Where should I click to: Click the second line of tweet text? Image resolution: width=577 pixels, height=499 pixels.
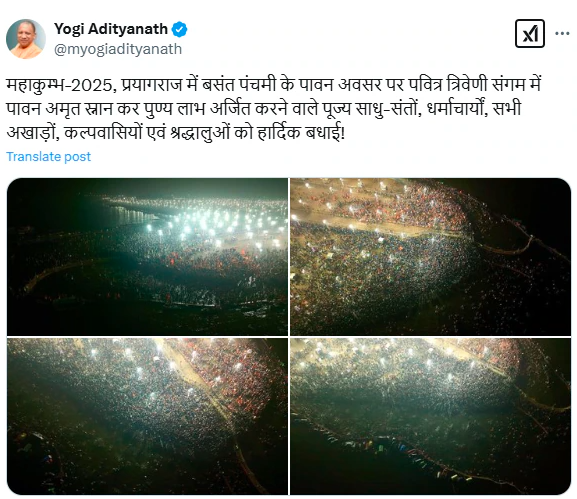coord(263,109)
